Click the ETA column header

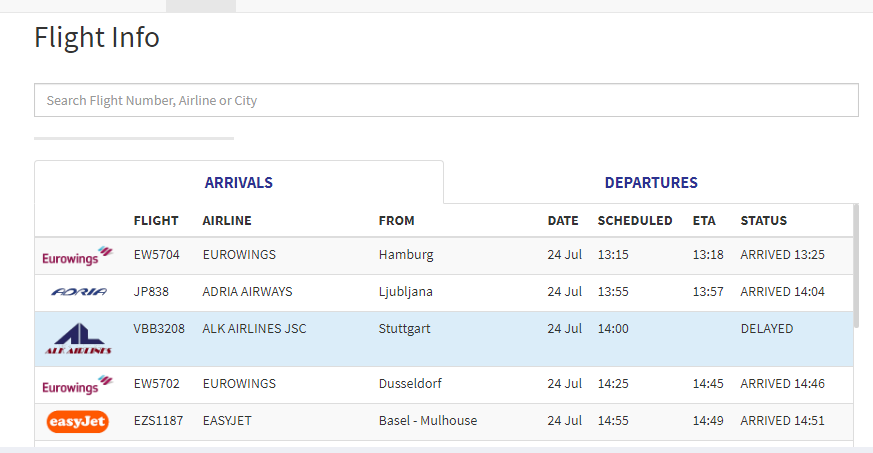point(704,221)
